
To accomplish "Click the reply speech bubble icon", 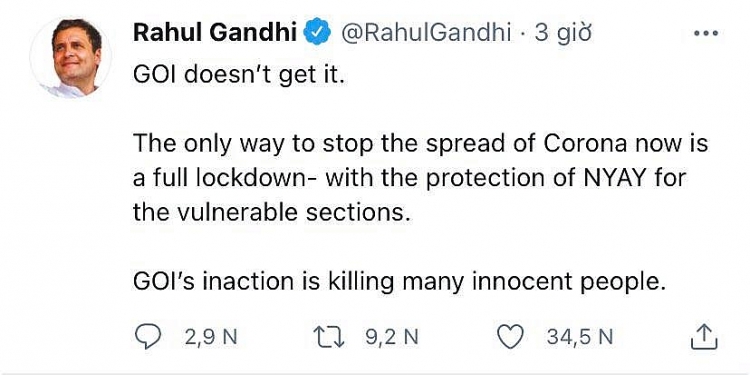I will pyautogui.click(x=148, y=338).
